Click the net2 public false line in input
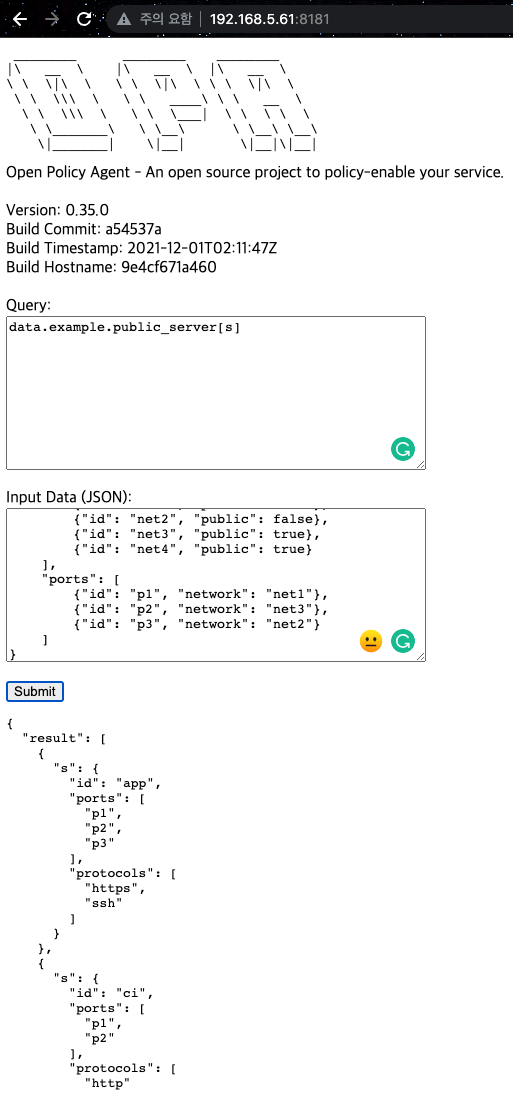 pos(200,519)
